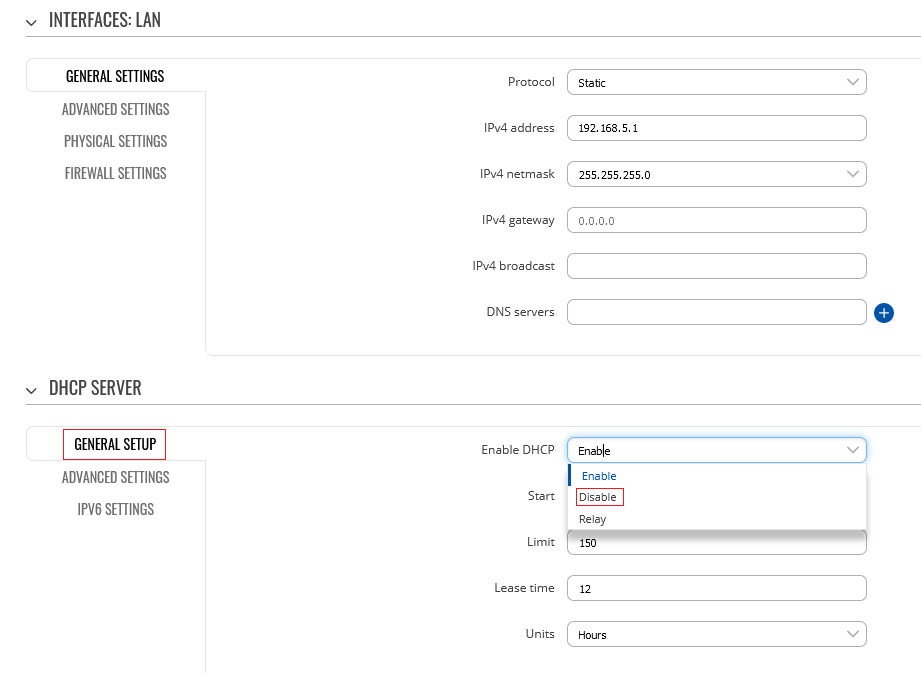The width and height of the screenshot is (921, 677).
Task: Select Disable in the Enable DHCP list
Action: (598, 498)
